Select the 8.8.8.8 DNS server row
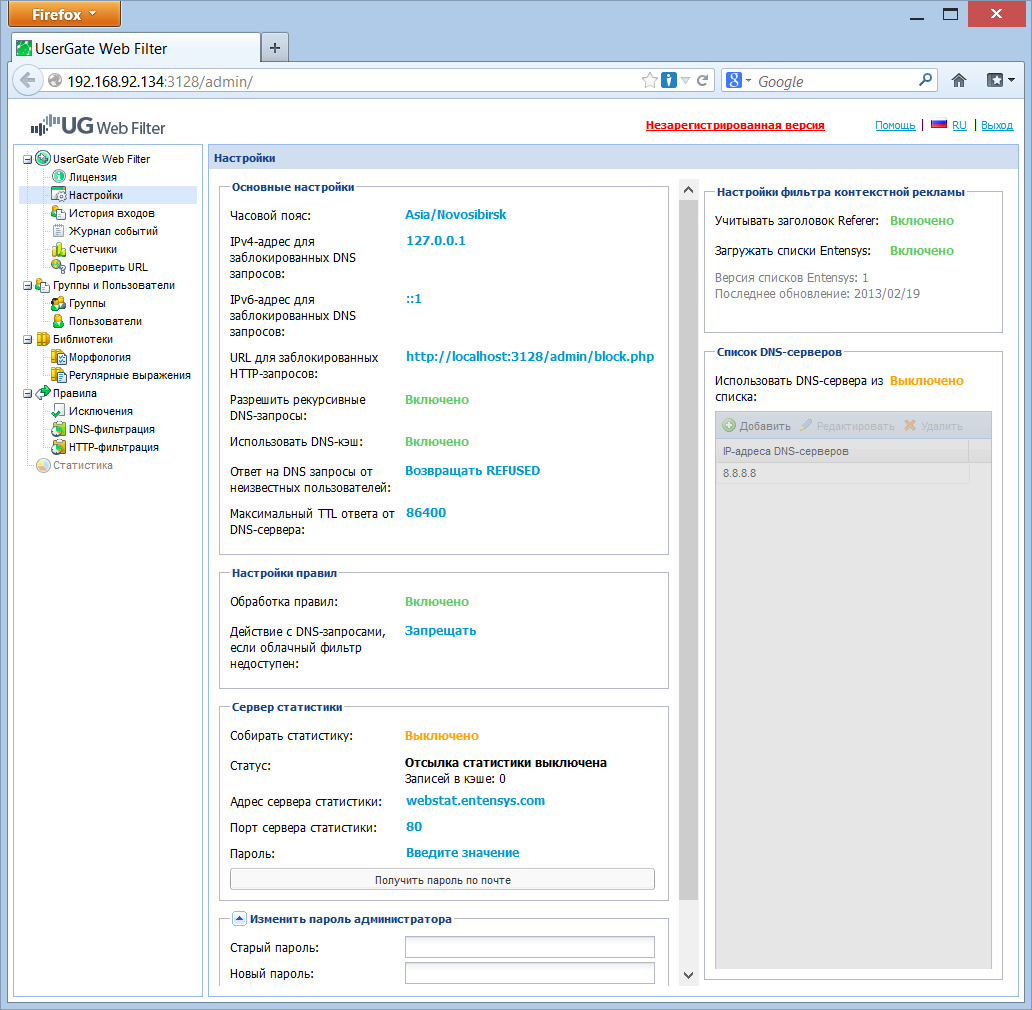This screenshot has width=1032, height=1010. [842, 473]
